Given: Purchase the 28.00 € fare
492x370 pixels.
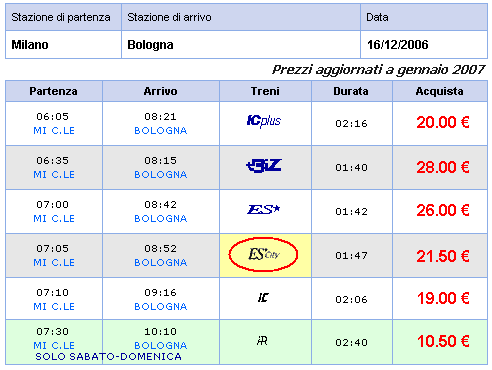Looking at the screenshot, I should (443, 167).
